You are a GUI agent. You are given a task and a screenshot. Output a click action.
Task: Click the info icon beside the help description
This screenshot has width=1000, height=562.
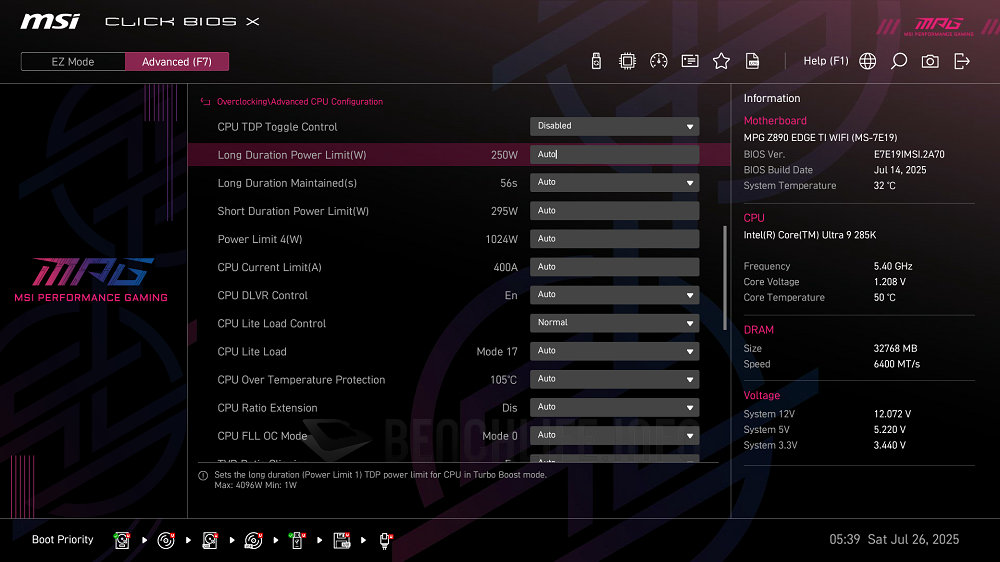203,475
